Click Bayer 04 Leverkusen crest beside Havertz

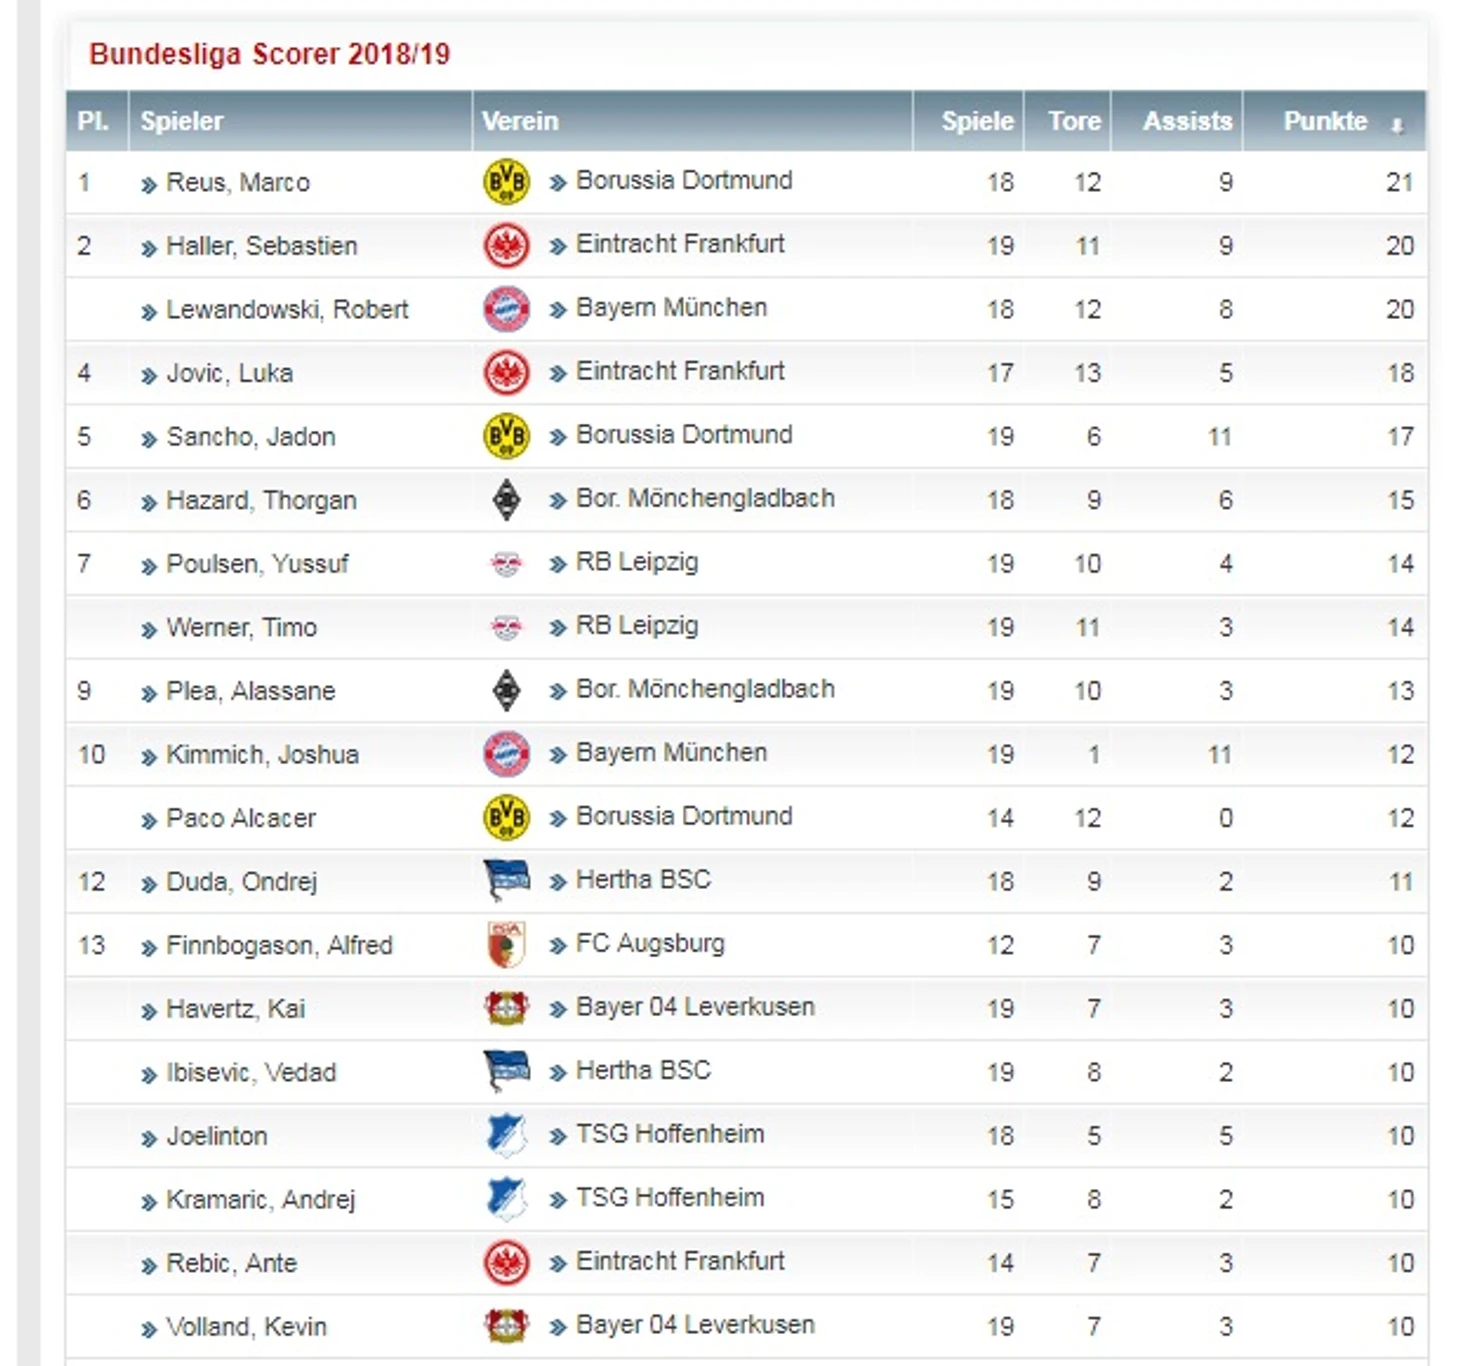(x=506, y=1008)
